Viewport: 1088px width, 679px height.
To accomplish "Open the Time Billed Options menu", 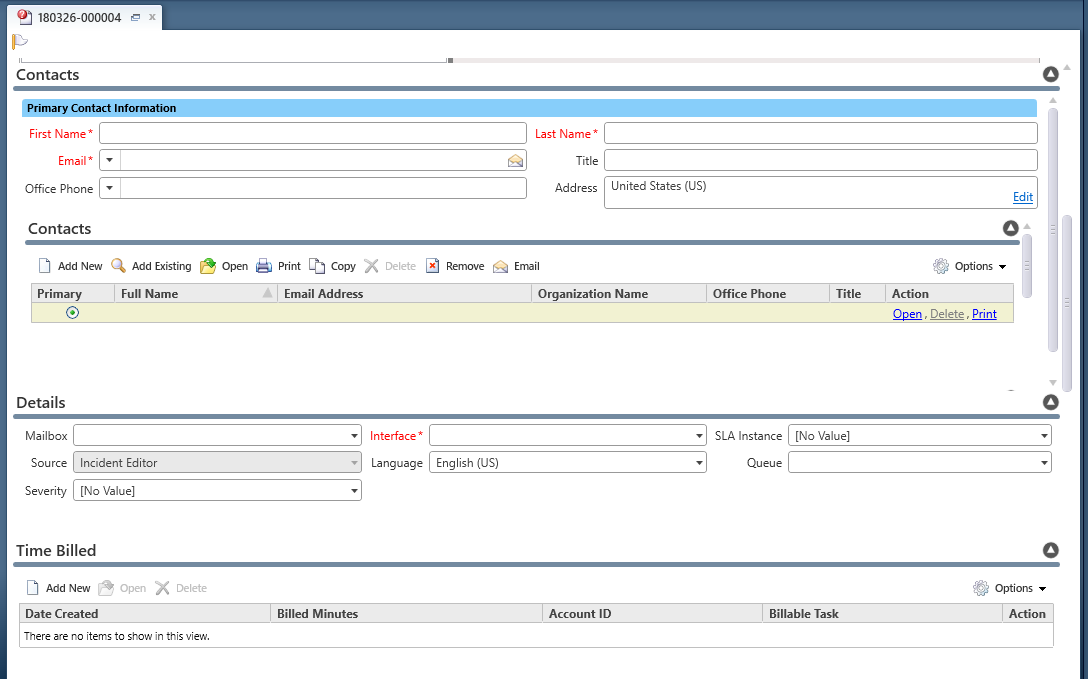I will coord(1010,588).
